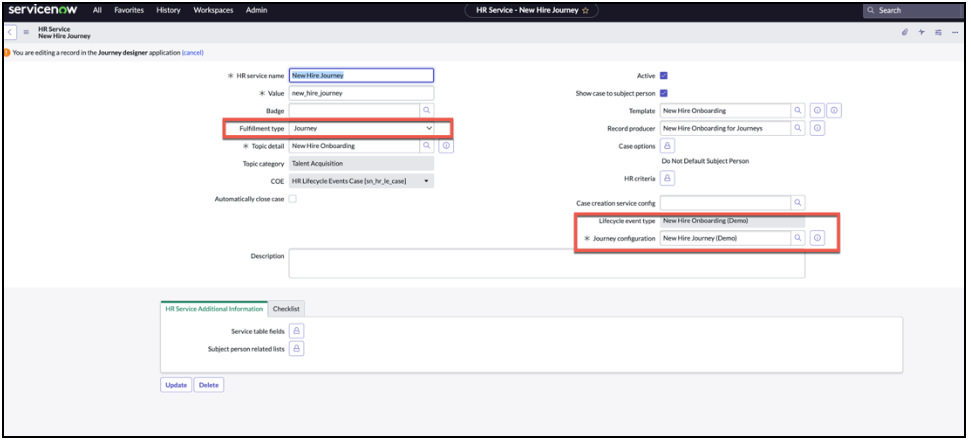Click the Badge lookup magnifier icon

(x=427, y=111)
